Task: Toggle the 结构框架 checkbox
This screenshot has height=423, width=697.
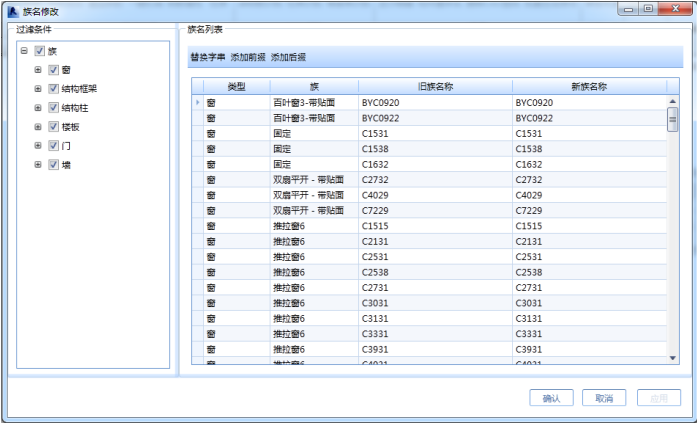Action: coord(53,89)
